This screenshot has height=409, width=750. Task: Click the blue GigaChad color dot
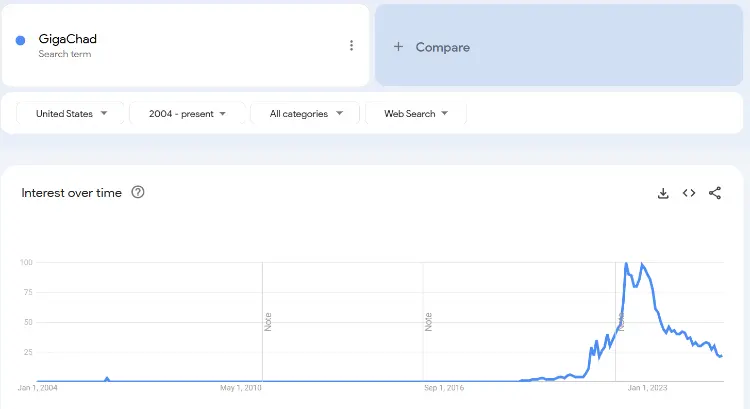pos(20,41)
